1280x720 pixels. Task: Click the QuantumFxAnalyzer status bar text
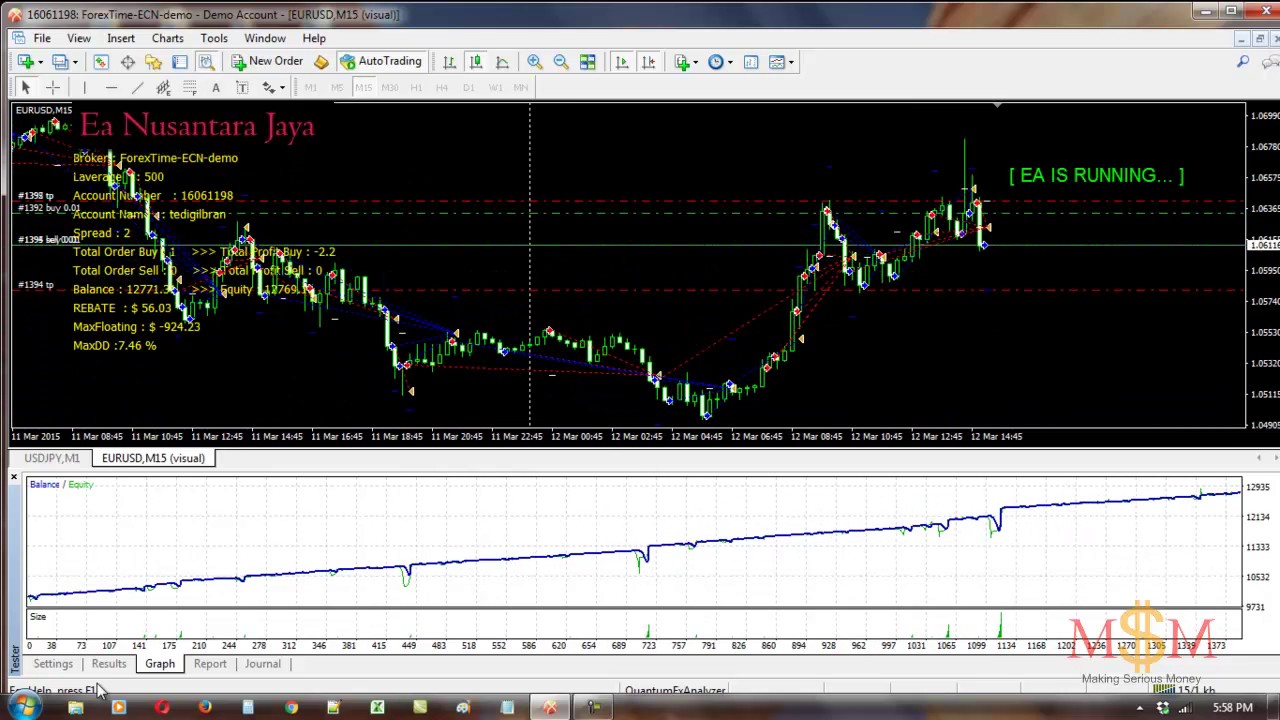675,690
